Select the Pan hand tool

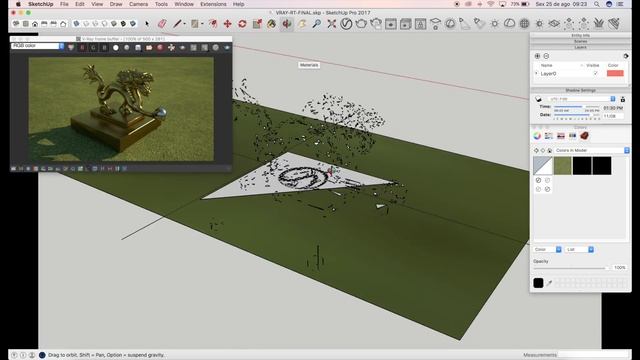[x=302, y=24]
